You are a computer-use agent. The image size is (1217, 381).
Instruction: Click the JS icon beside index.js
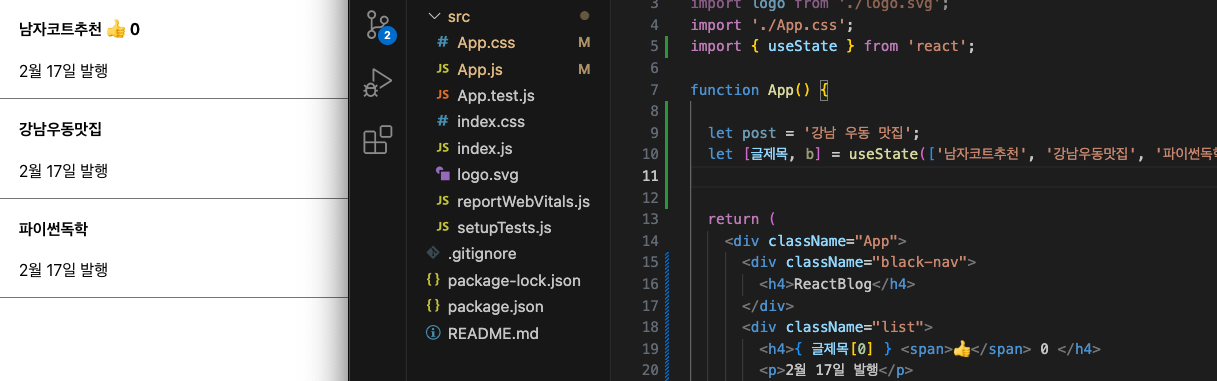click(442, 148)
